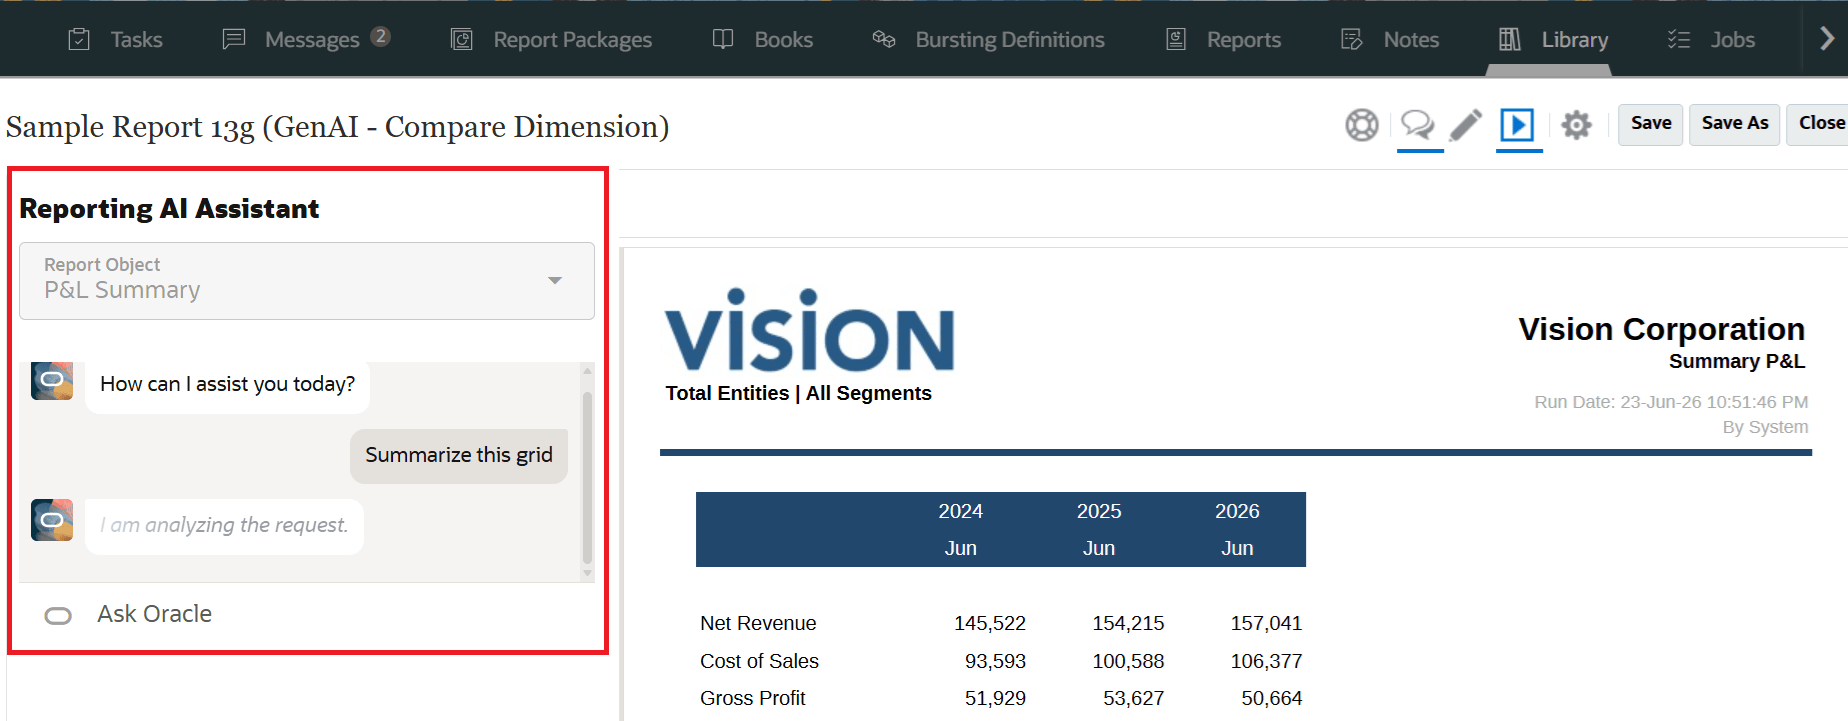Open the help lifebuoy icon
The height and width of the screenshot is (721, 1848).
pyautogui.click(x=1361, y=125)
